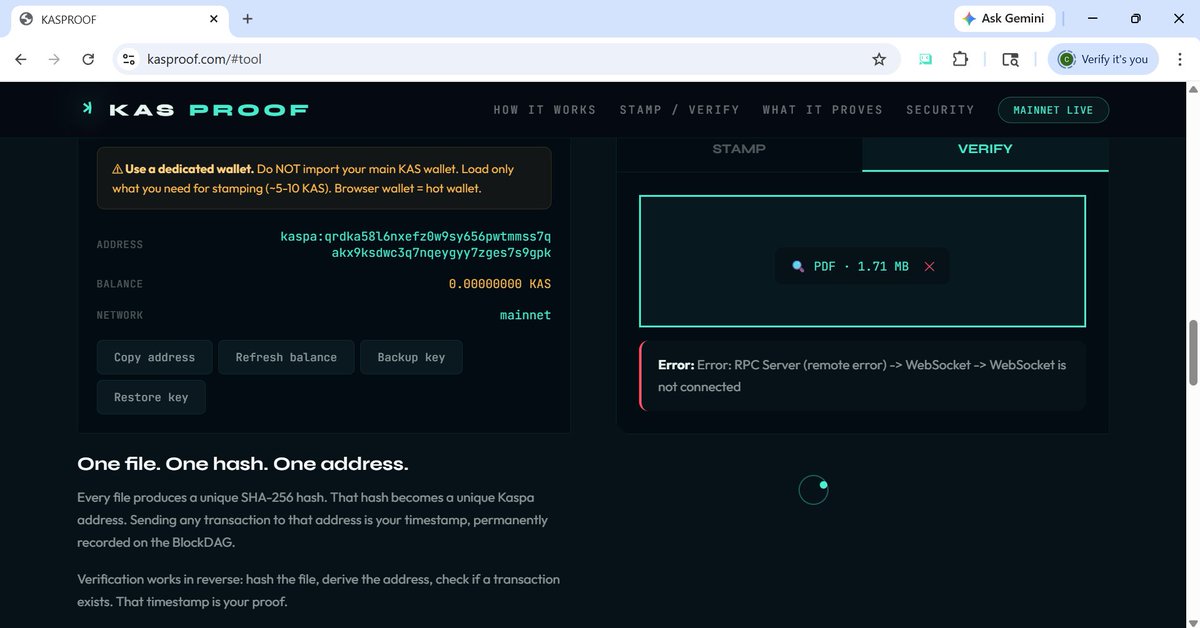This screenshot has width=1200, height=628.
Task: Click the Verify it's you profile chip
Action: [x=1104, y=59]
